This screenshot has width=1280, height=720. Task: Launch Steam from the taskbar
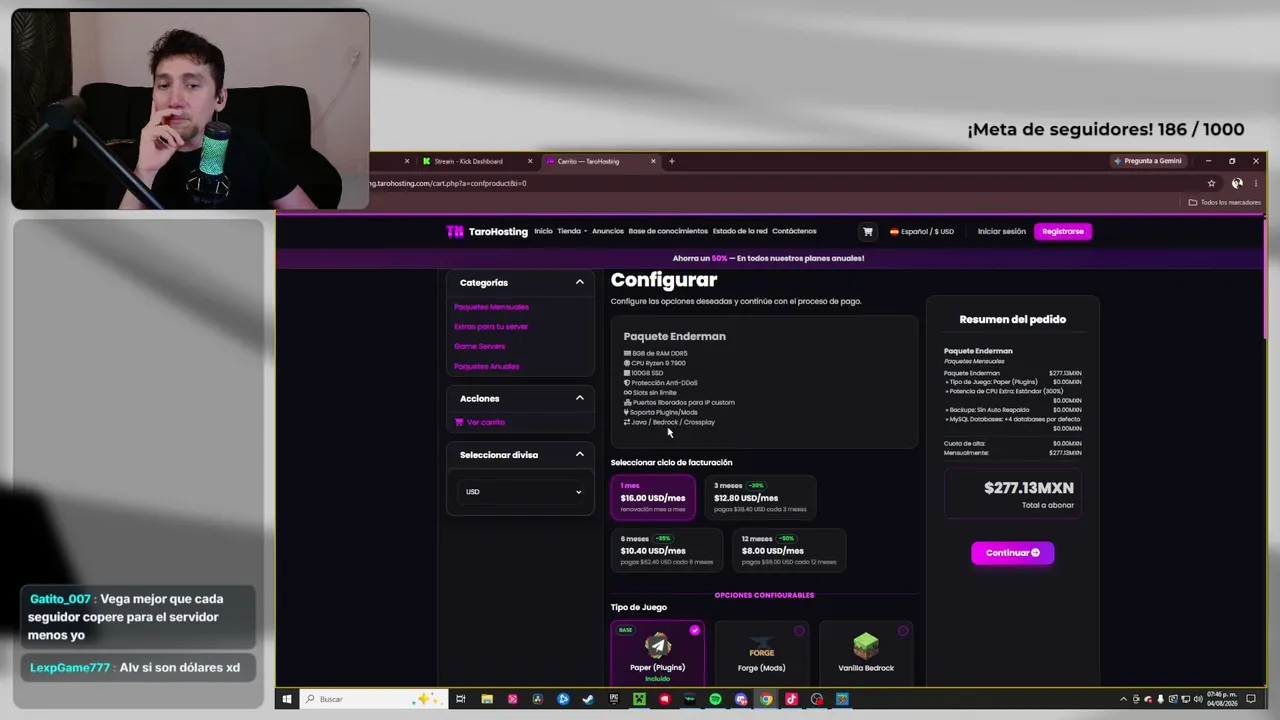pos(588,699)
